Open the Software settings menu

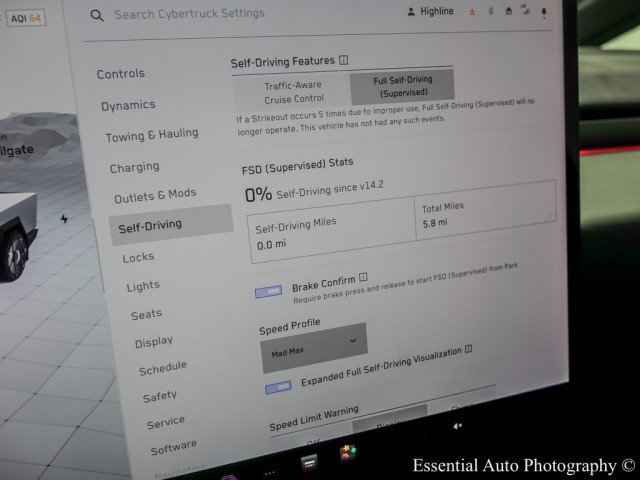(x=174, y=448)
